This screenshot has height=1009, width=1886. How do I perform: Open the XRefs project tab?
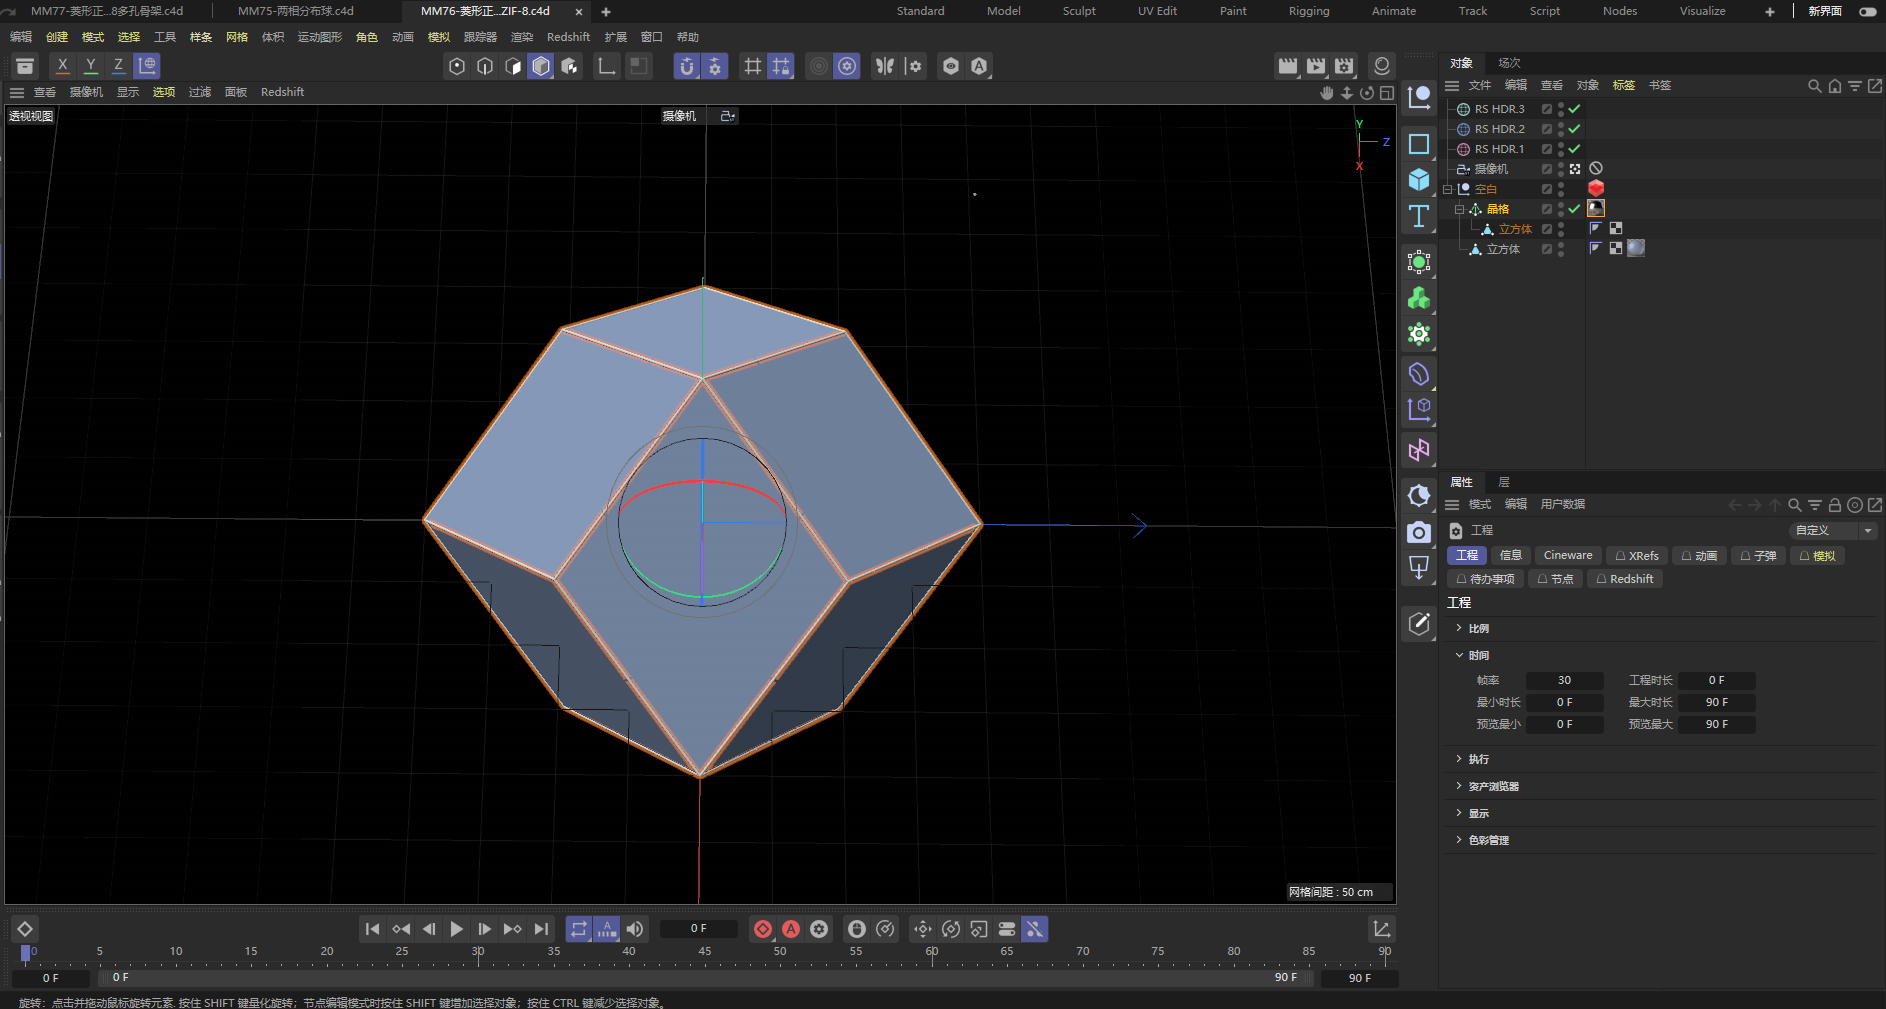coord(1637,556)
